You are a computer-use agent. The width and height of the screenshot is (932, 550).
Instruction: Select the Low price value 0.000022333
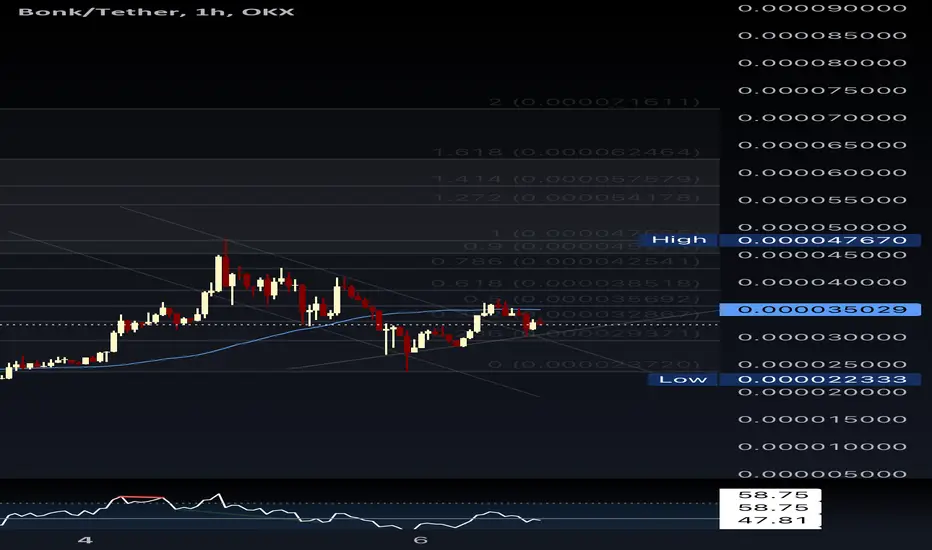pos(820,379)
